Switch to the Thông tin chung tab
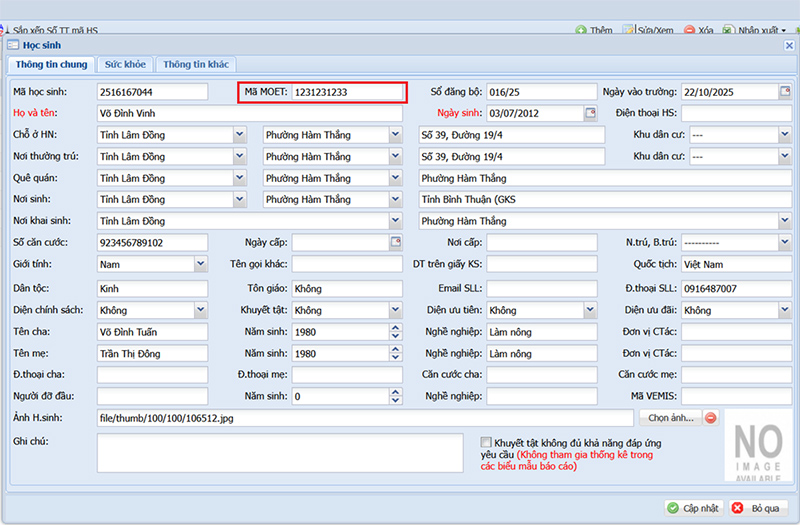Screen dimensions: 800x525 [x=51, y=64]
